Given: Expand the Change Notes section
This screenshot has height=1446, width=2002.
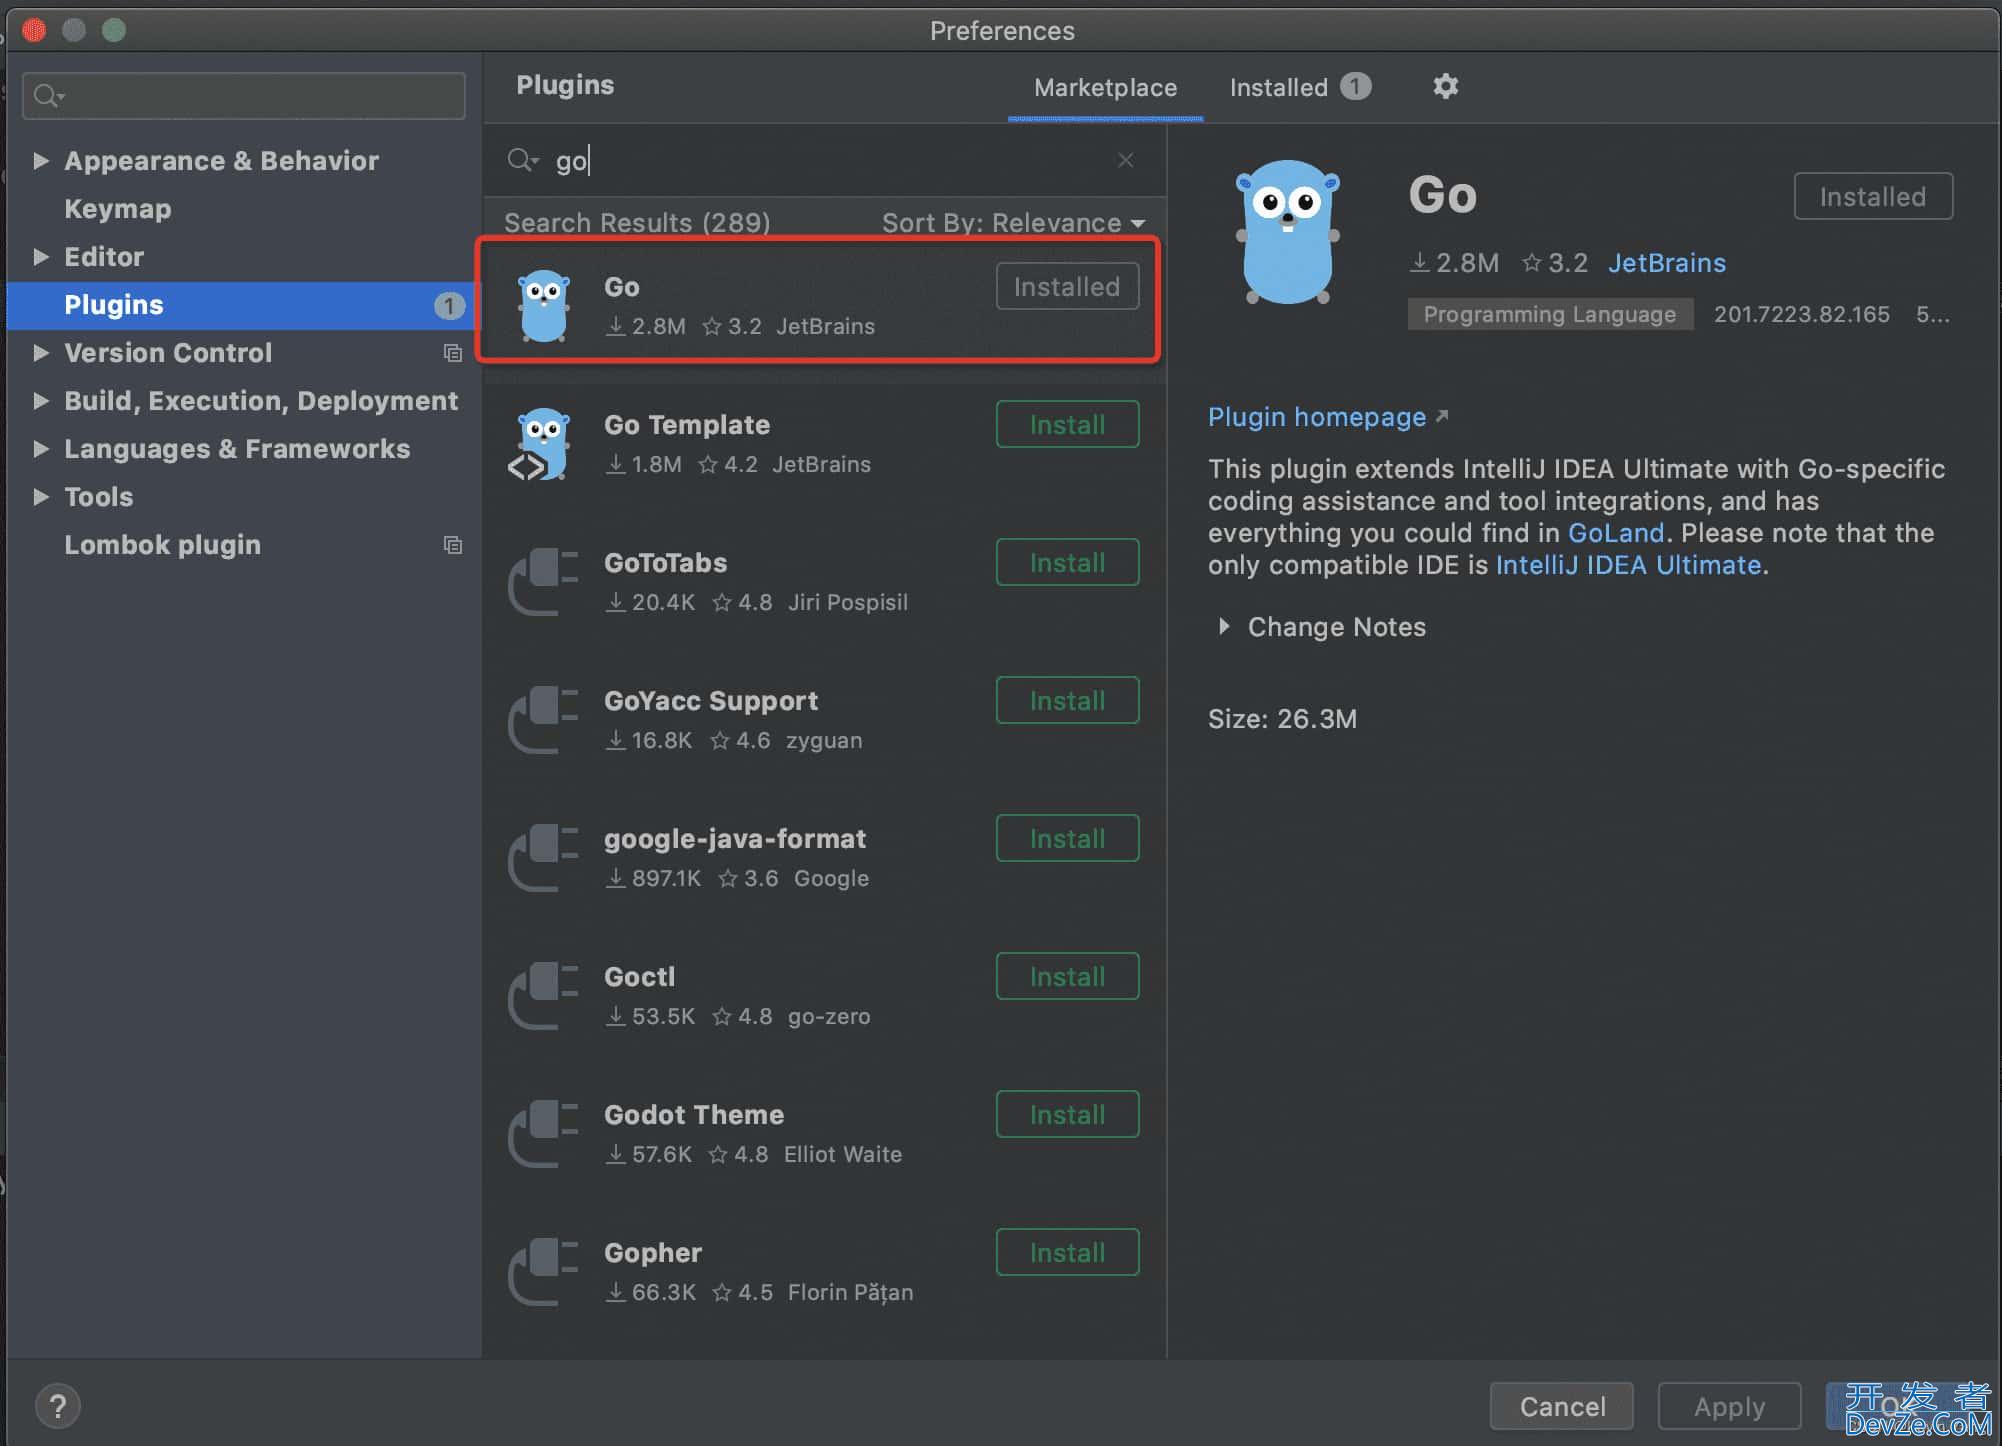Looking at the screenshot, I should 1223,626.
